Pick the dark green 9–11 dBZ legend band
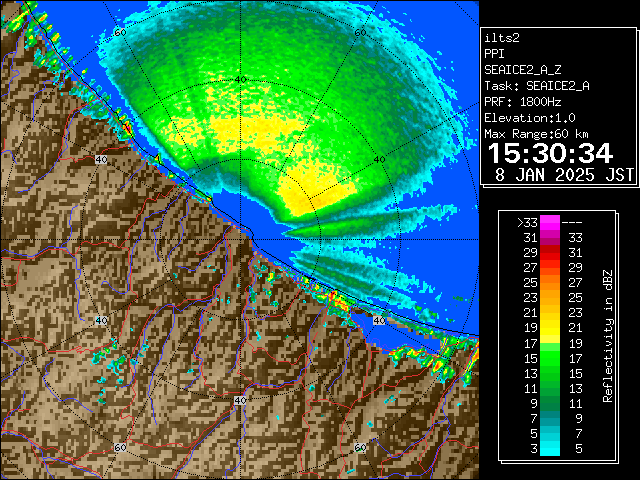640x480 pixels. click(550, 403)
